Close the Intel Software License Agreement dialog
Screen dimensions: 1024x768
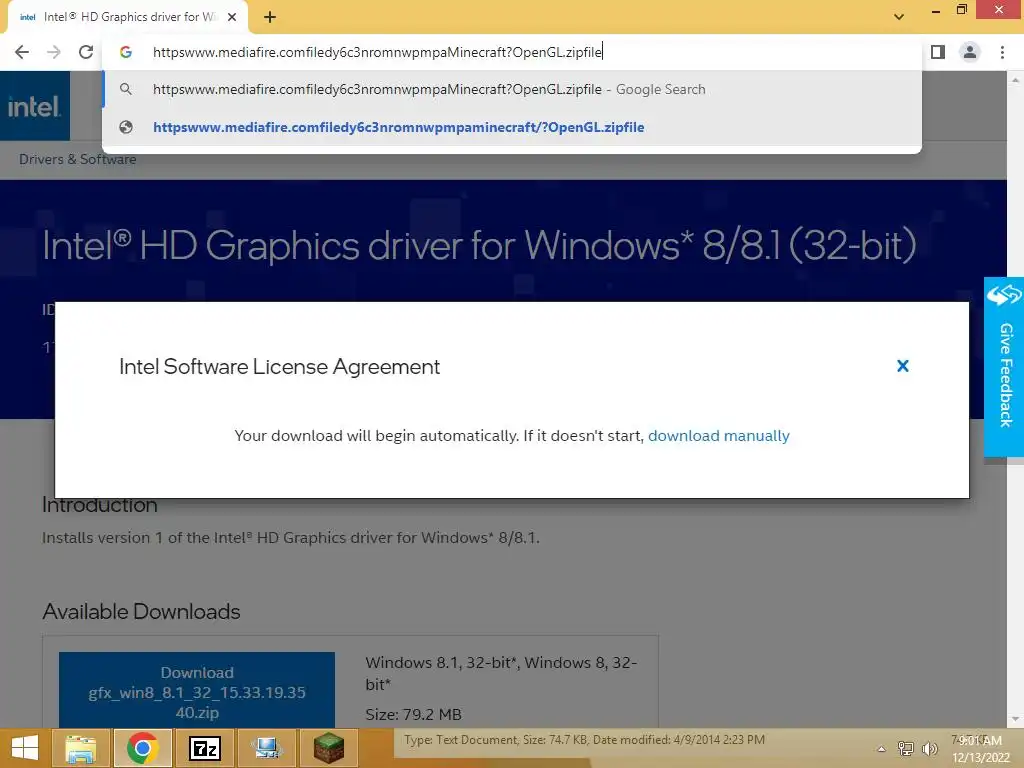[903, 366]
